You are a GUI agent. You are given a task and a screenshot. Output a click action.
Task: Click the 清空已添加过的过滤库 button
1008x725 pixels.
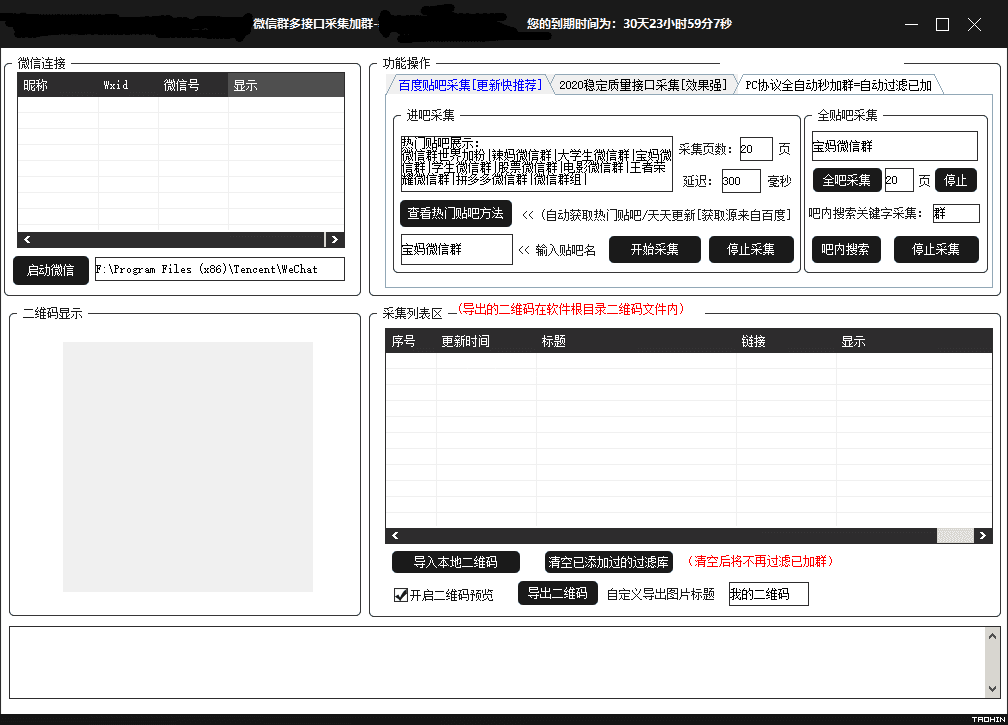608,562
